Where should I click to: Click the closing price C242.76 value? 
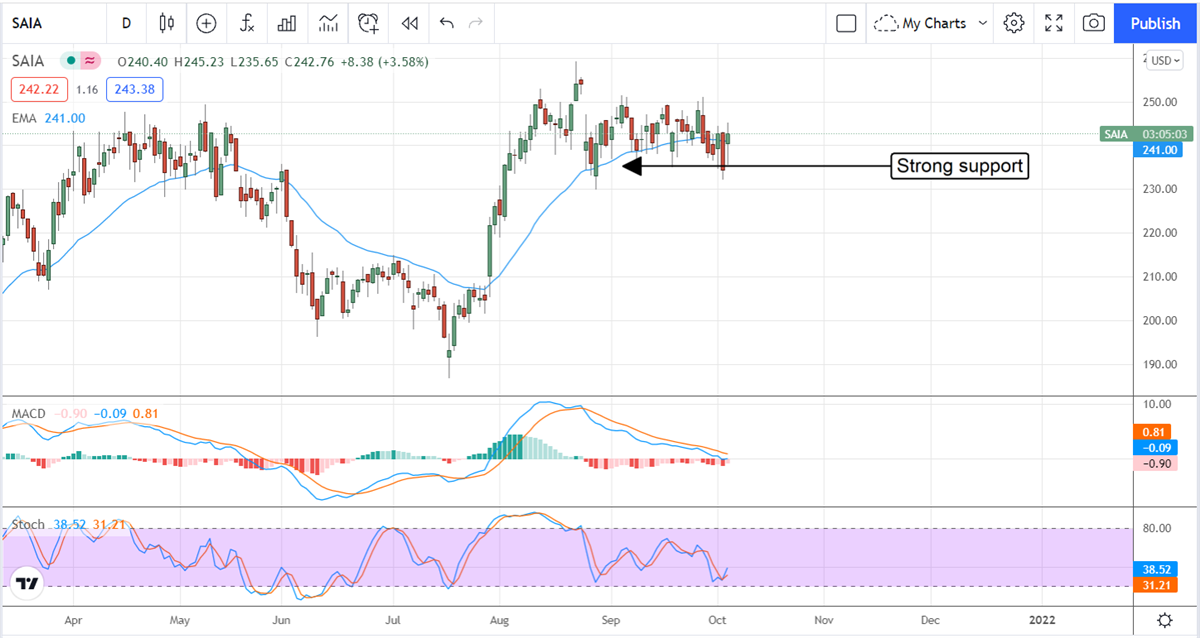(311, 61)
